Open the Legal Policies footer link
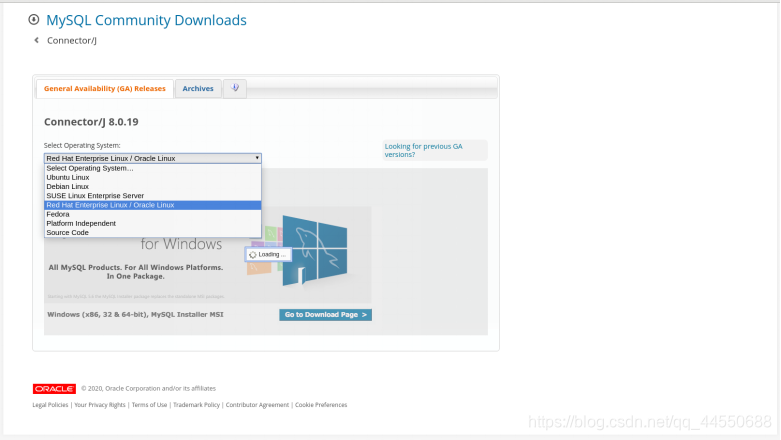 point(50,405)
